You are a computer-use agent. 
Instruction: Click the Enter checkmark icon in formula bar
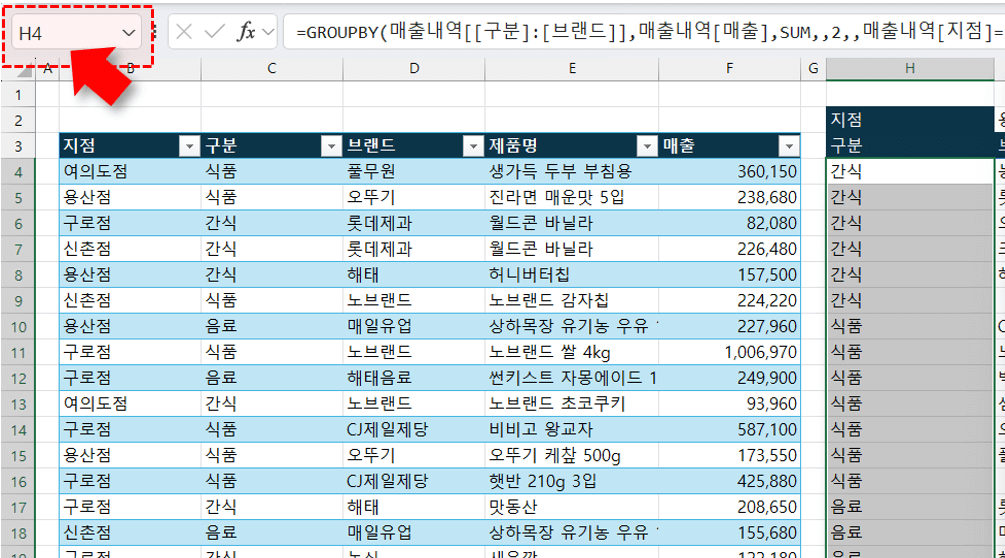(213, 32)
